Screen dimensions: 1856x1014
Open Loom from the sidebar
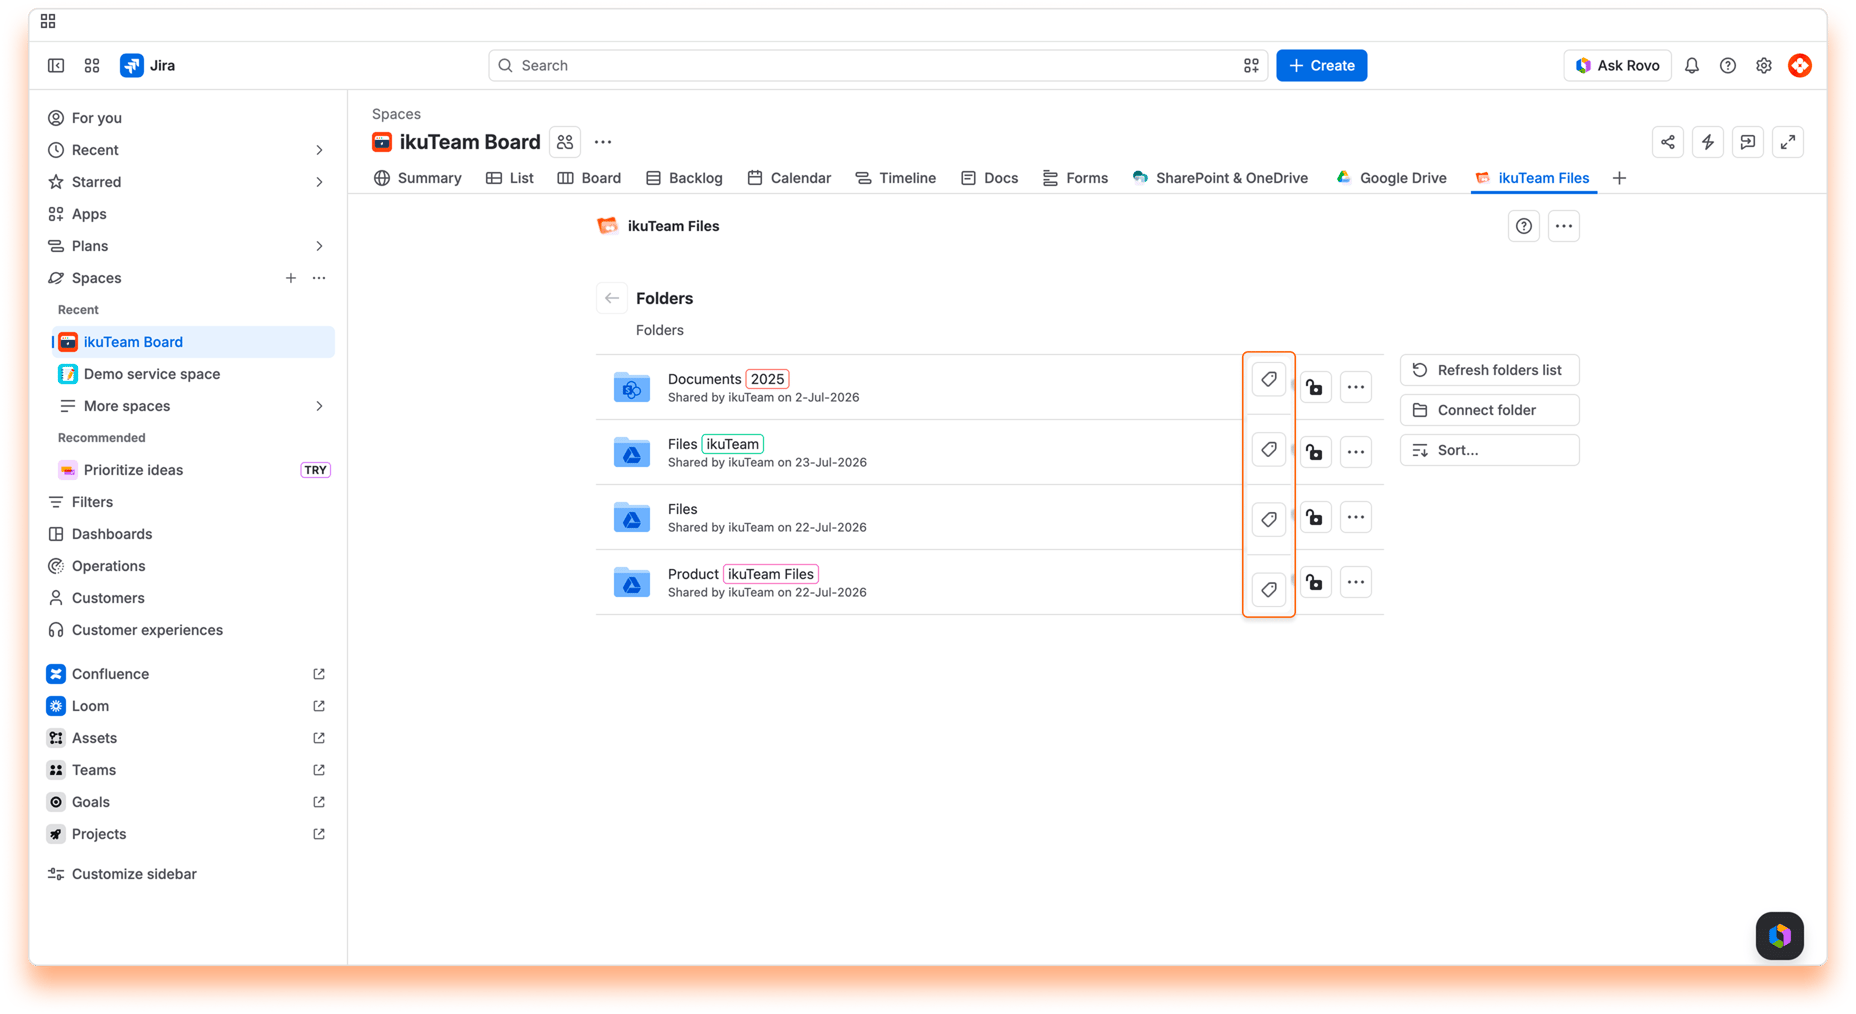[186, 706]
